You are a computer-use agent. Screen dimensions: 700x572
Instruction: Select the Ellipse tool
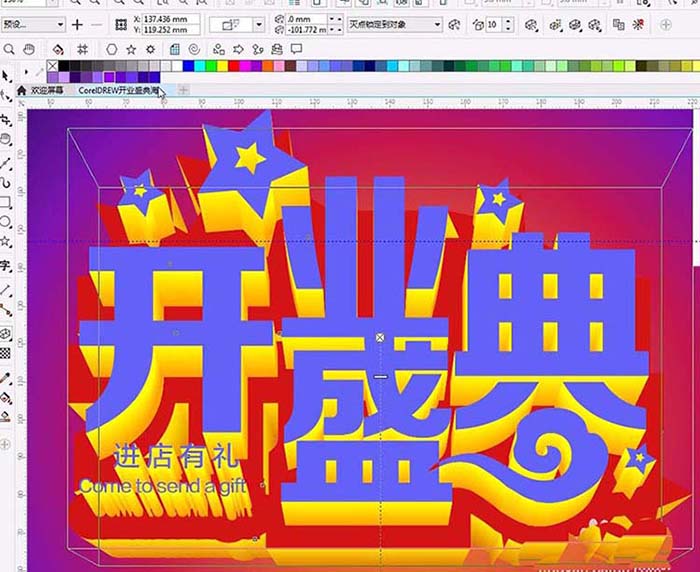[x=5, y=221]
